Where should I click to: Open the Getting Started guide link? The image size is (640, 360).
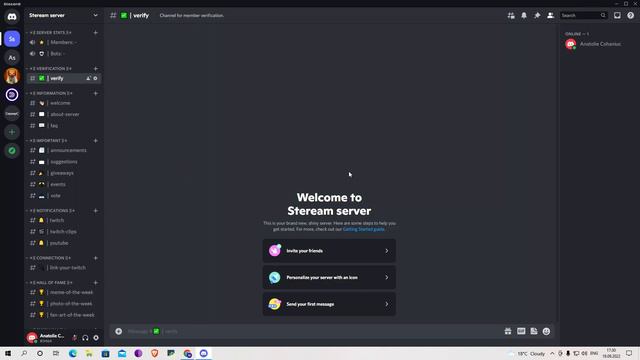(363, 229)
